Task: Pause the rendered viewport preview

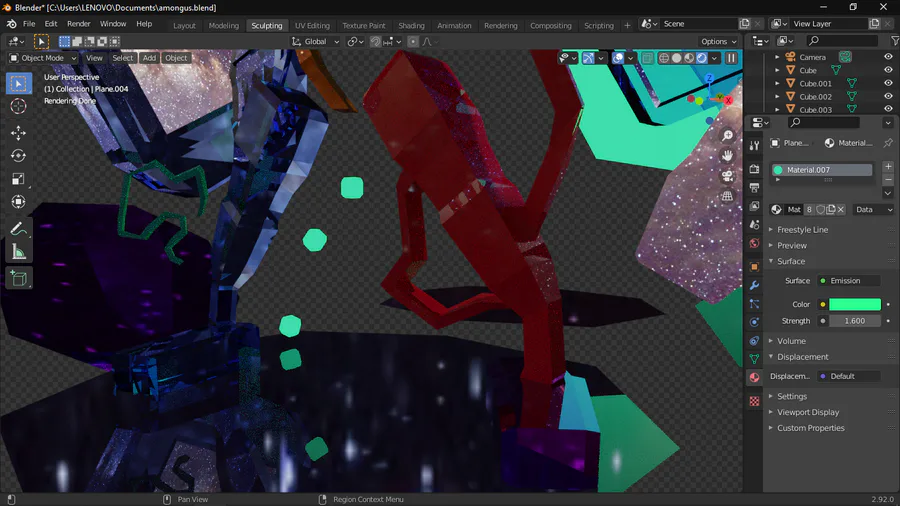Action: [731, 58]
